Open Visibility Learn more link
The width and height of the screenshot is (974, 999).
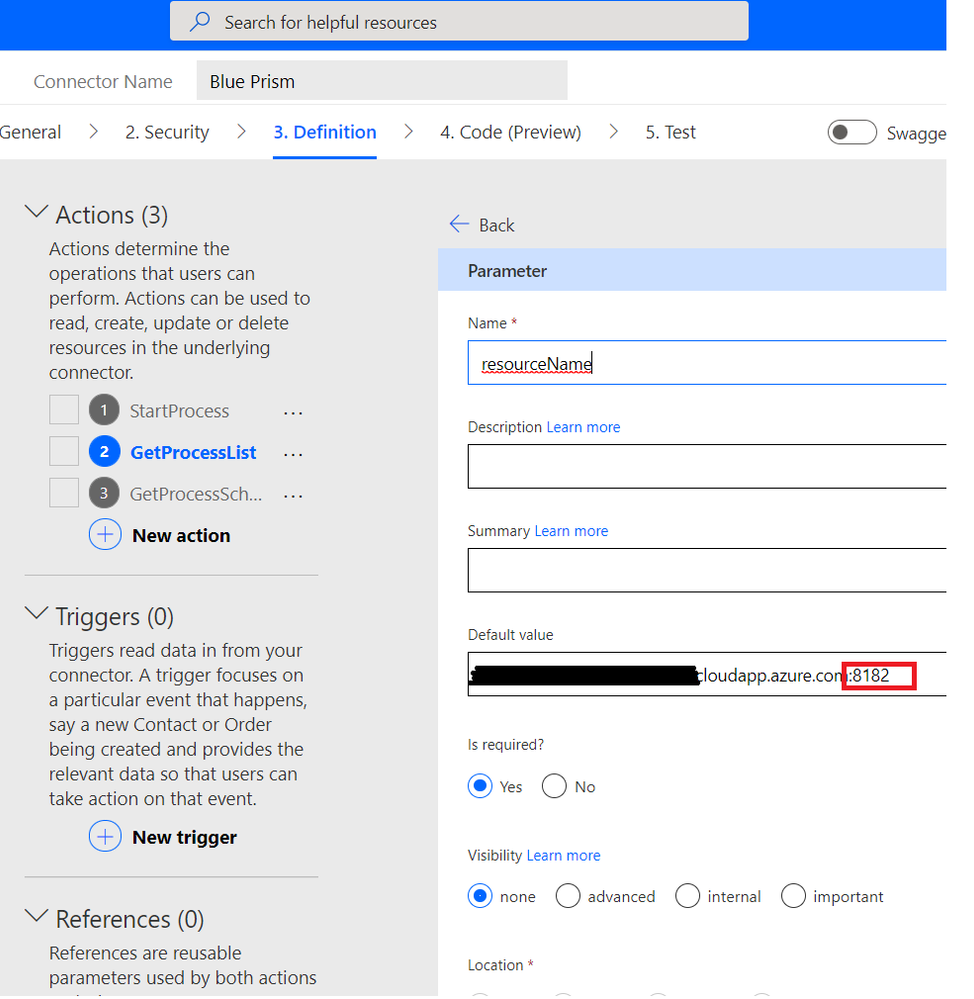tap(563, 855)
